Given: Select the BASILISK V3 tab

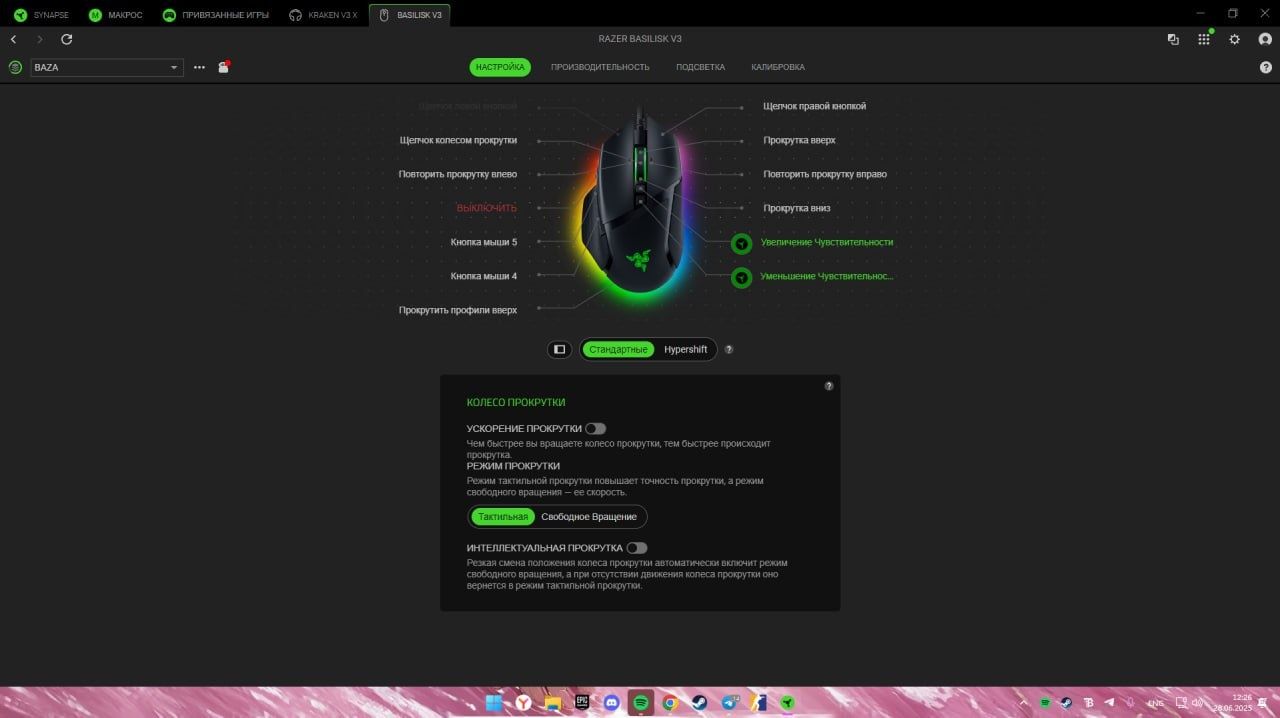Looking at the screenshot, I should tap(410, 15).
